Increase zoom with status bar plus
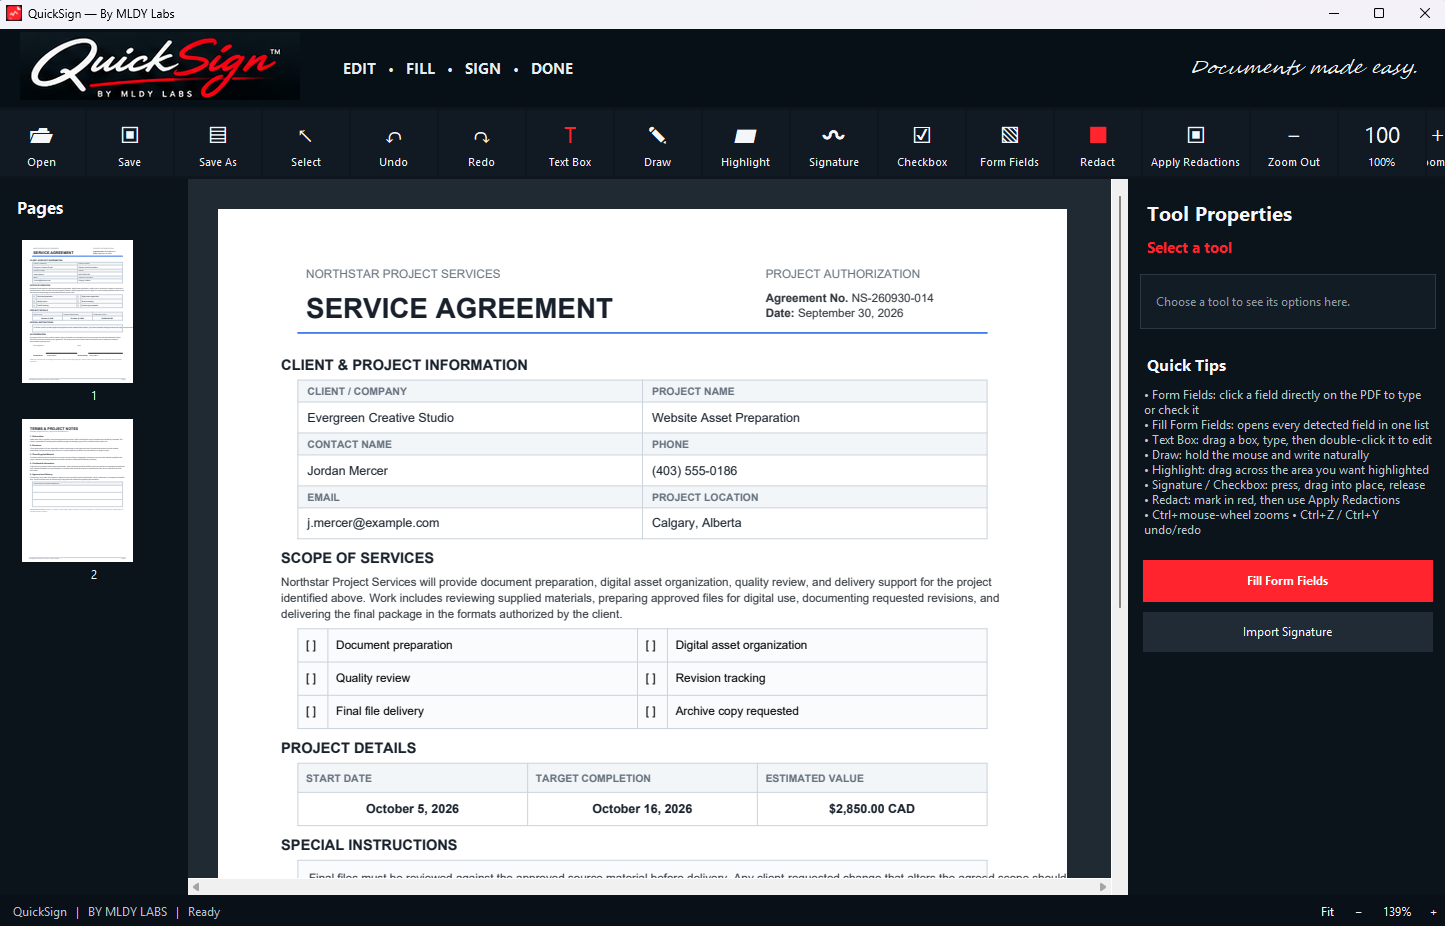 [x=1433, y=912]
